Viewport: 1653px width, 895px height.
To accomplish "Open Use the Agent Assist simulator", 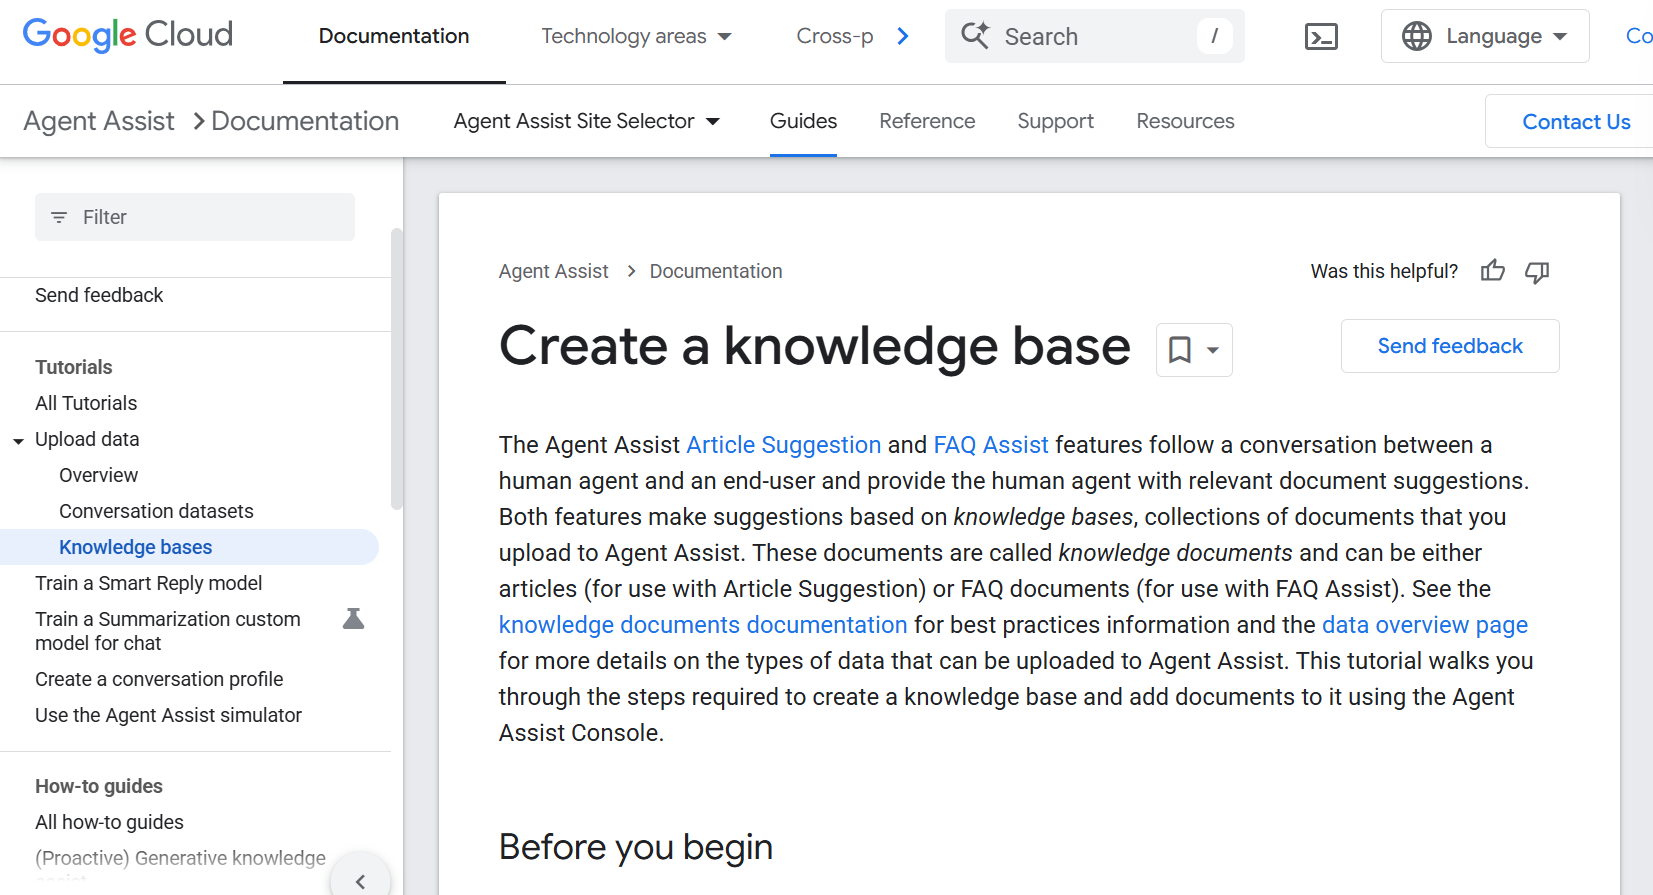I will [x=168, y=715].
